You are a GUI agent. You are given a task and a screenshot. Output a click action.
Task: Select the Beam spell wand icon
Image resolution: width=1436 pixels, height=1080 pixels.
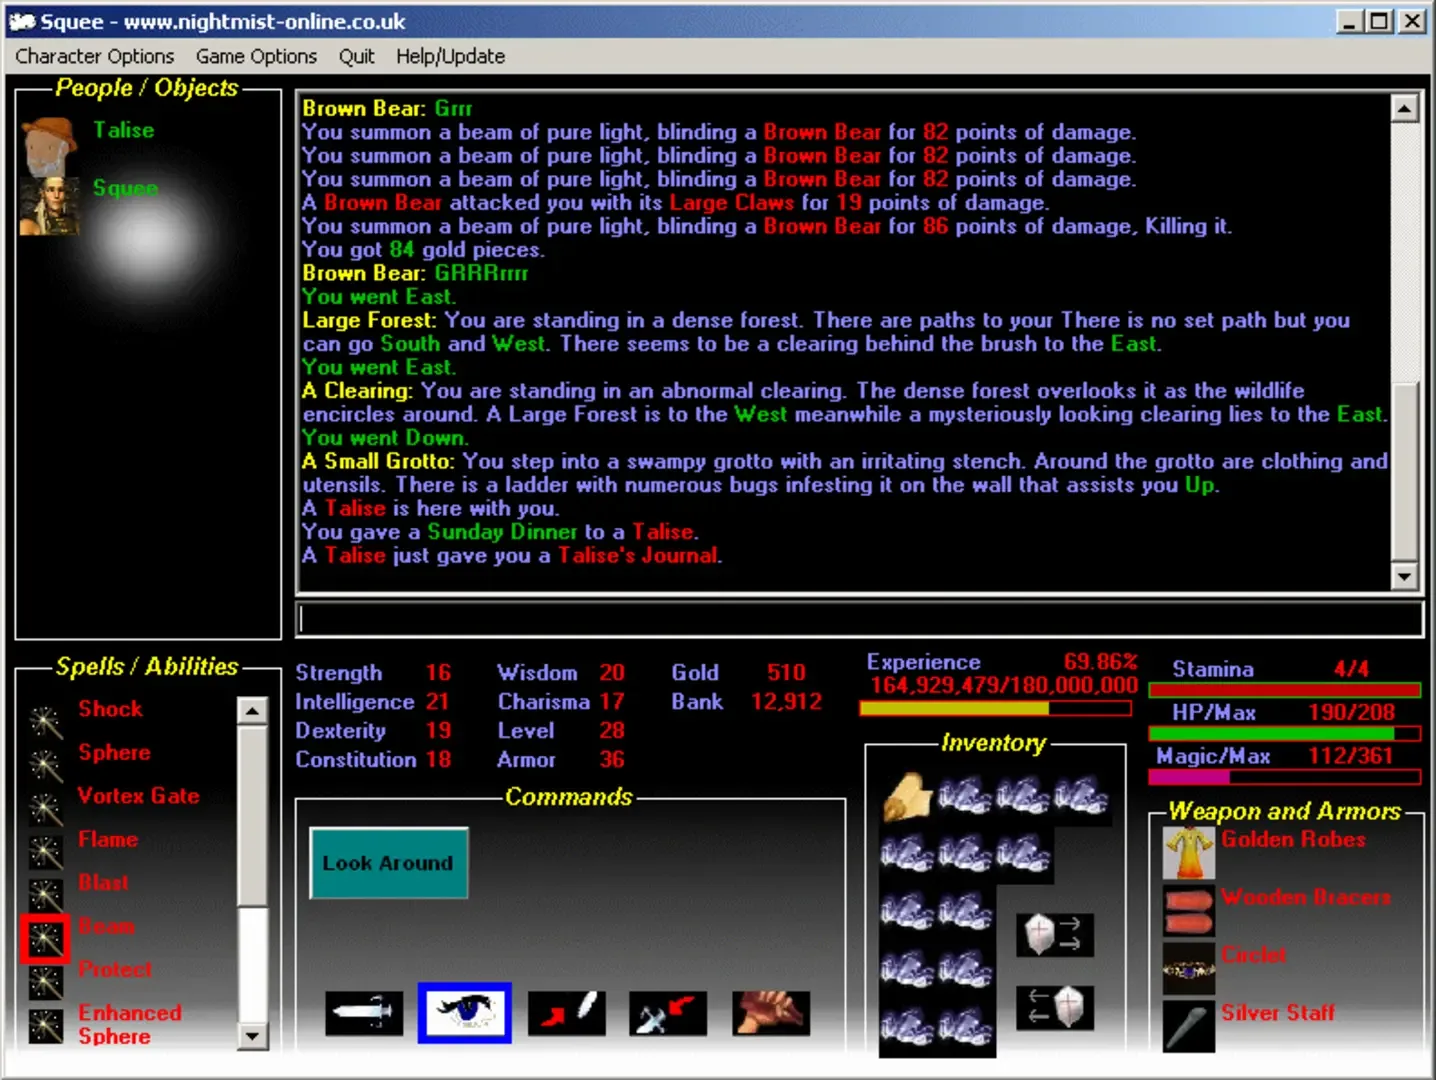tap(45, 938)
